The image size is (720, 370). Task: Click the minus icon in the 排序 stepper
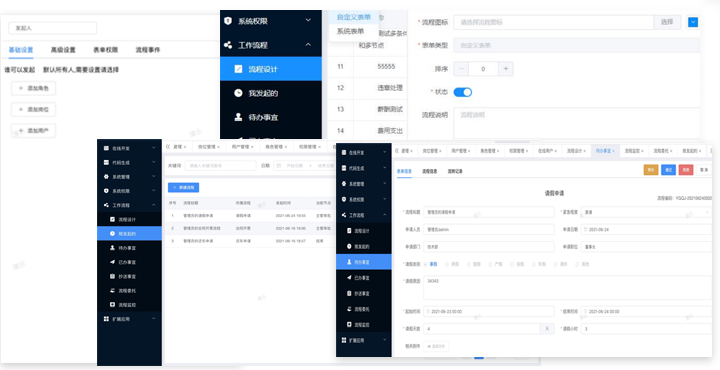(461, 69)
